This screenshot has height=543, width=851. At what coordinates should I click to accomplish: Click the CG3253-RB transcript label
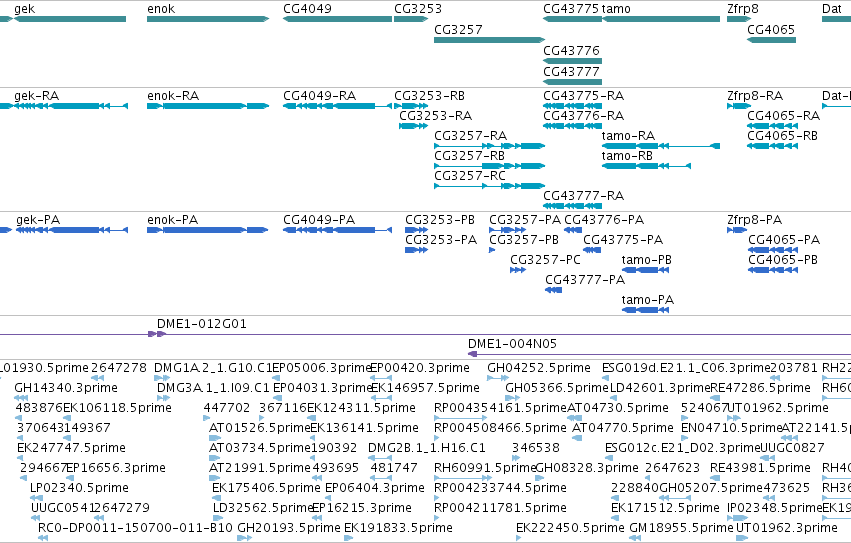429,96
